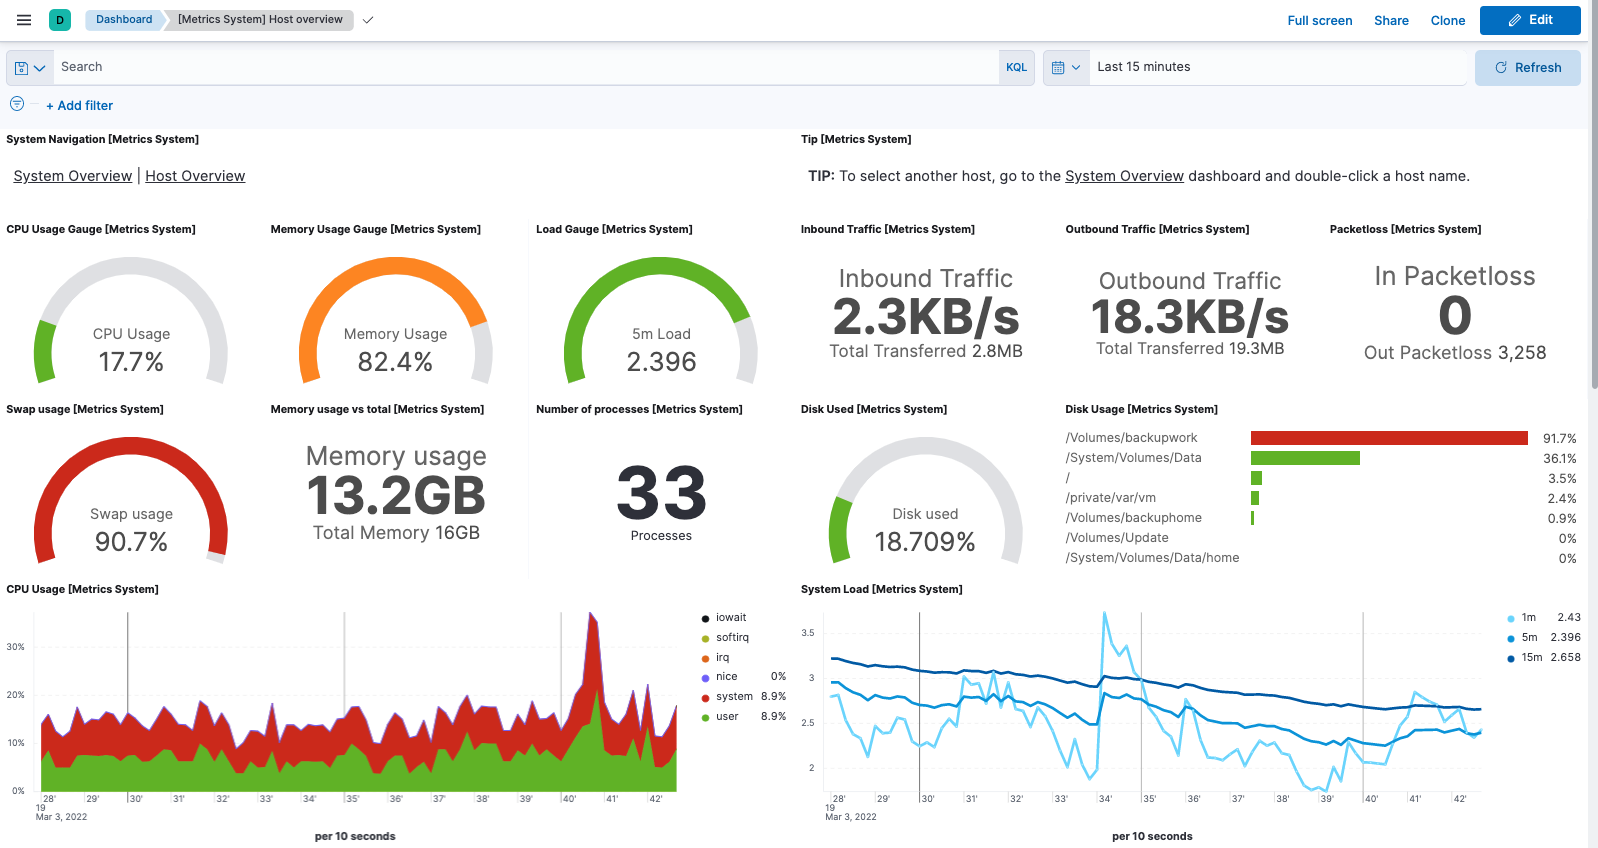Open Full screen mode
1598x848 pixels.
1319,20
